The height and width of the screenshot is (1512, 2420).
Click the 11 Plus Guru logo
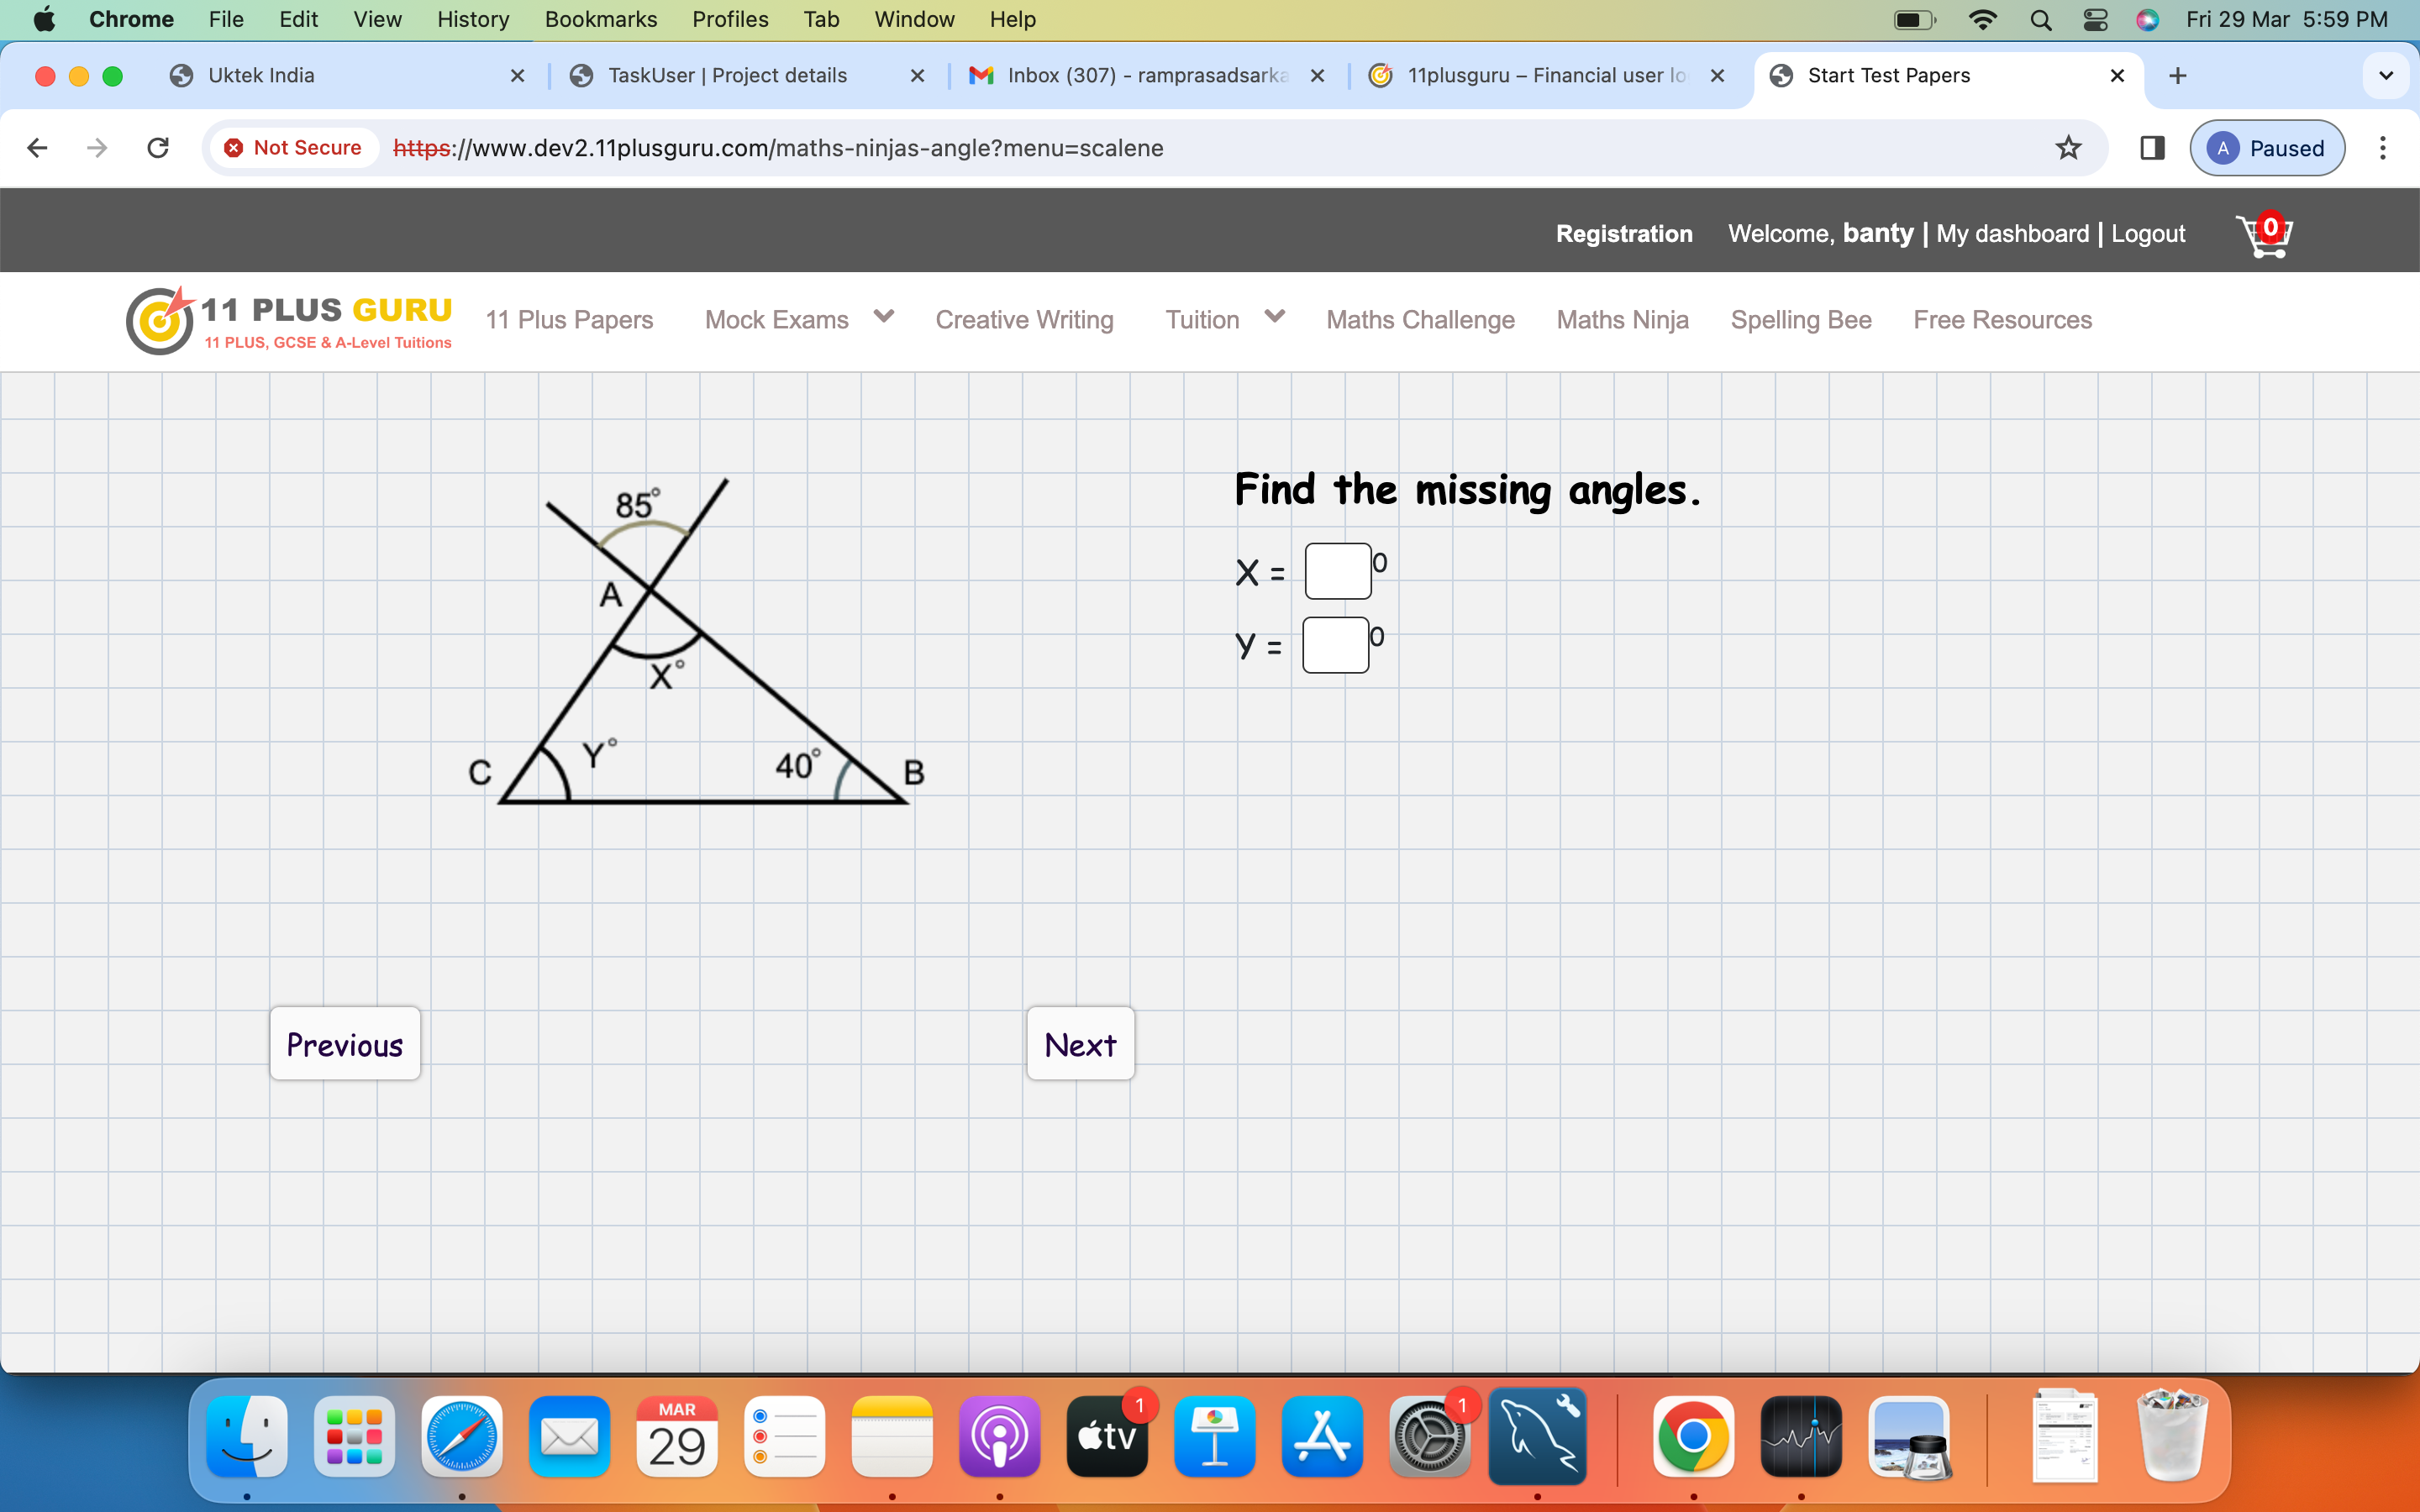tap(290, 320)
